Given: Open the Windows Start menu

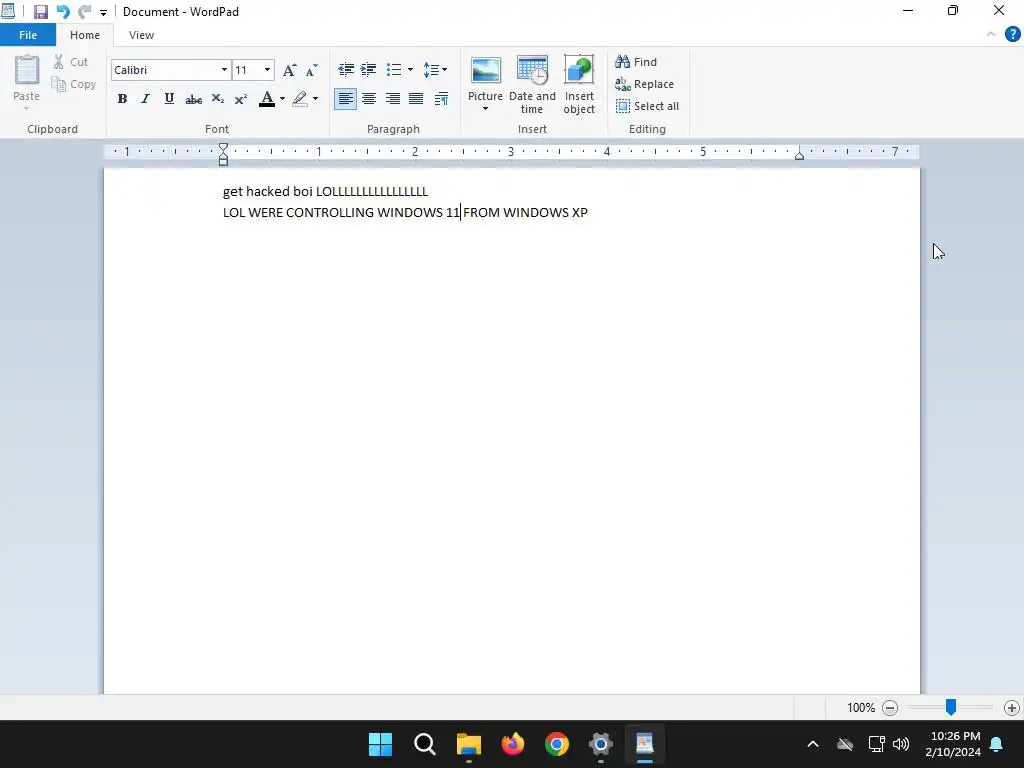Looking at the screenshot, I should click(x=380, y=744).
